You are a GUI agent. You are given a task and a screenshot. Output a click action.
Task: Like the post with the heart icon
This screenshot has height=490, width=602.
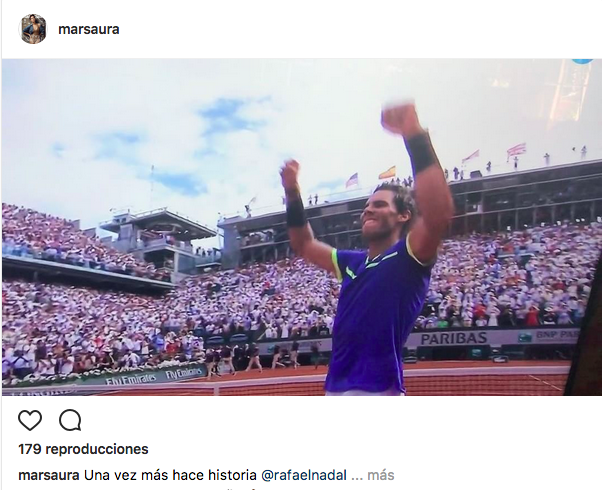coord(30,420)
